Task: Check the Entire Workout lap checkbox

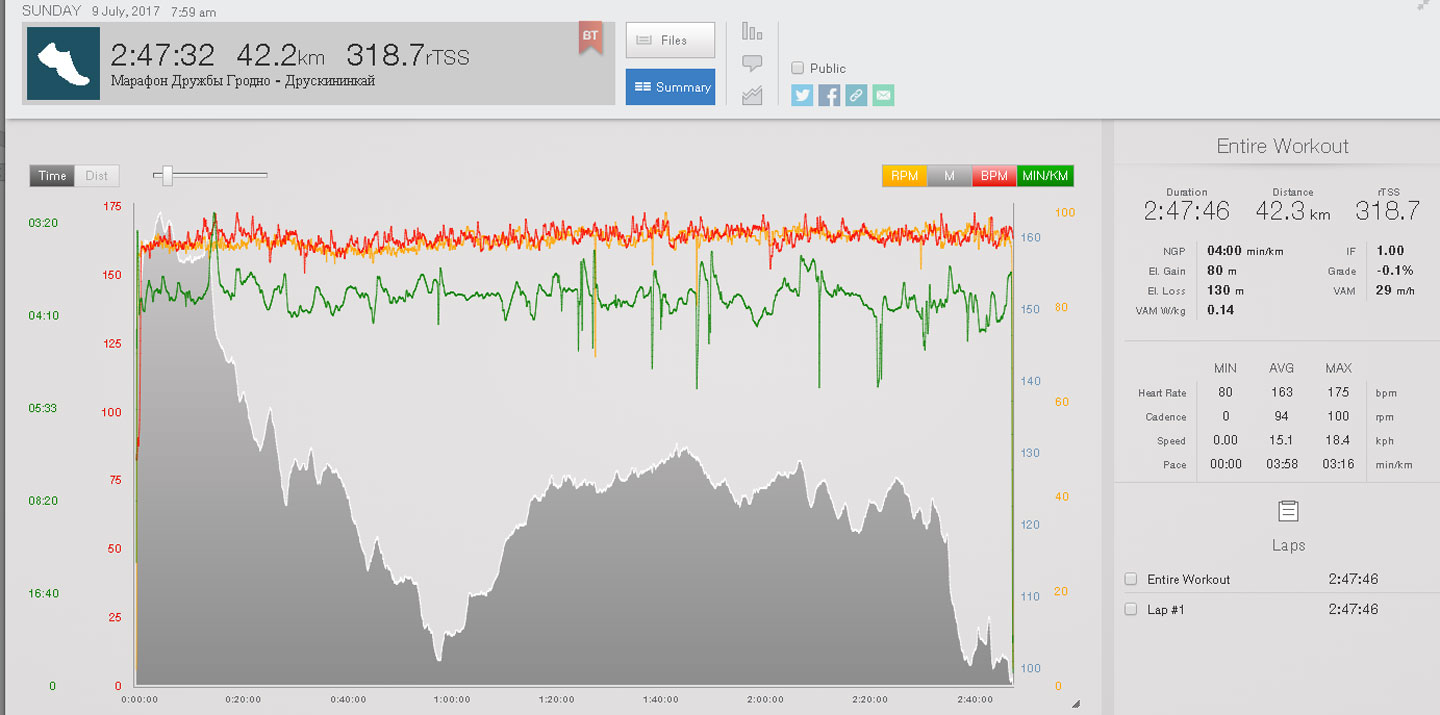Action: tap(1131, 579)
